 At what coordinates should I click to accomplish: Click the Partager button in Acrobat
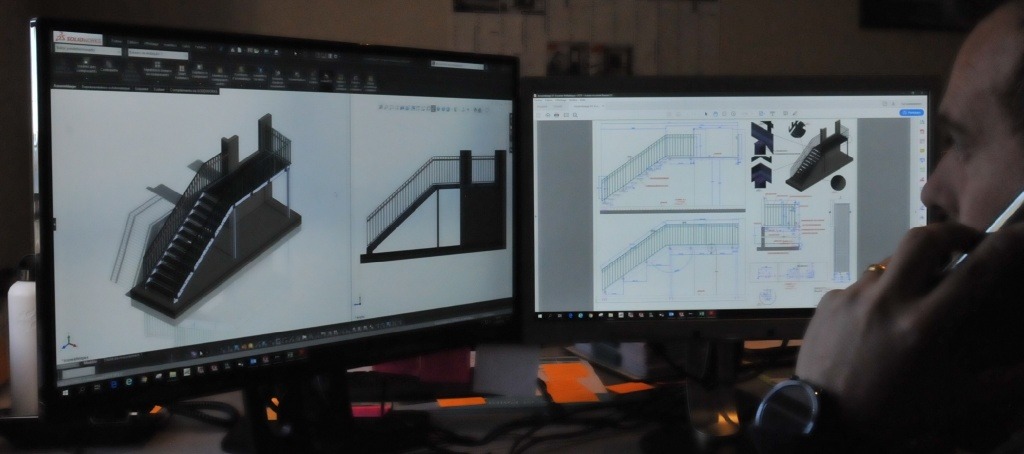tap(911, 112)
